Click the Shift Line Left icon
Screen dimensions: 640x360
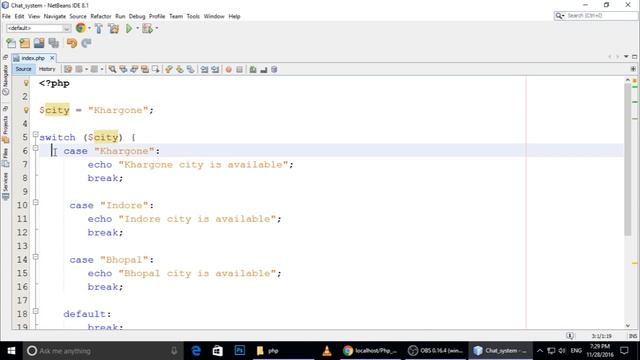coord(204,69)
